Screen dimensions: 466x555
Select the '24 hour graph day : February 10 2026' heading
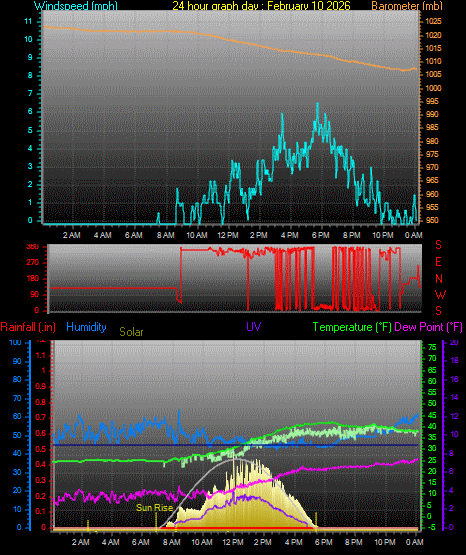point(261,5)
